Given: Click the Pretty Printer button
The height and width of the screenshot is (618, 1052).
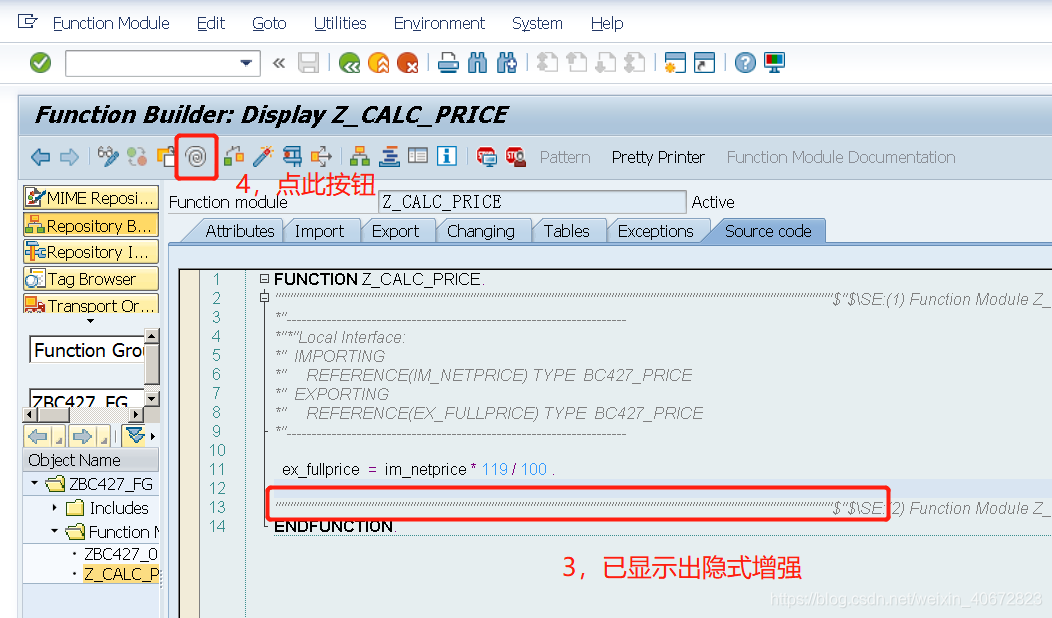Looking at the screenshot, I should tap(658, 157).
